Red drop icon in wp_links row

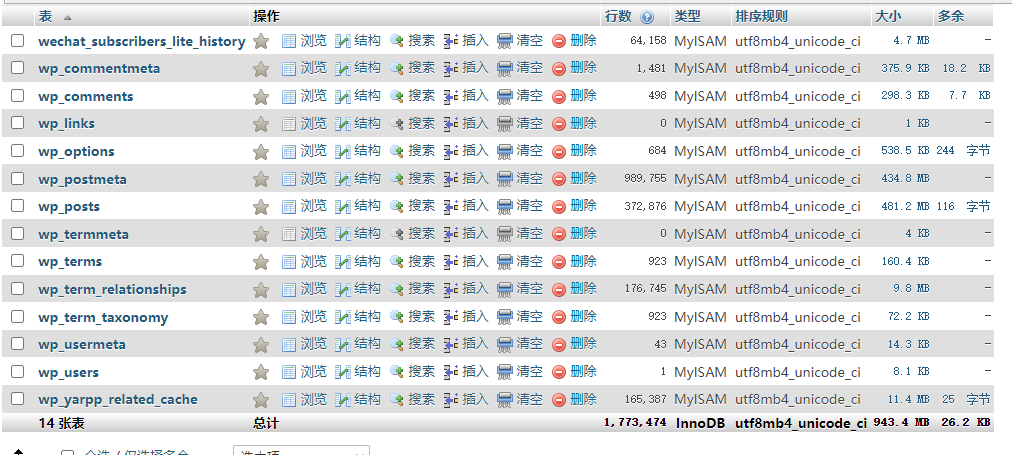pos(559,124)
